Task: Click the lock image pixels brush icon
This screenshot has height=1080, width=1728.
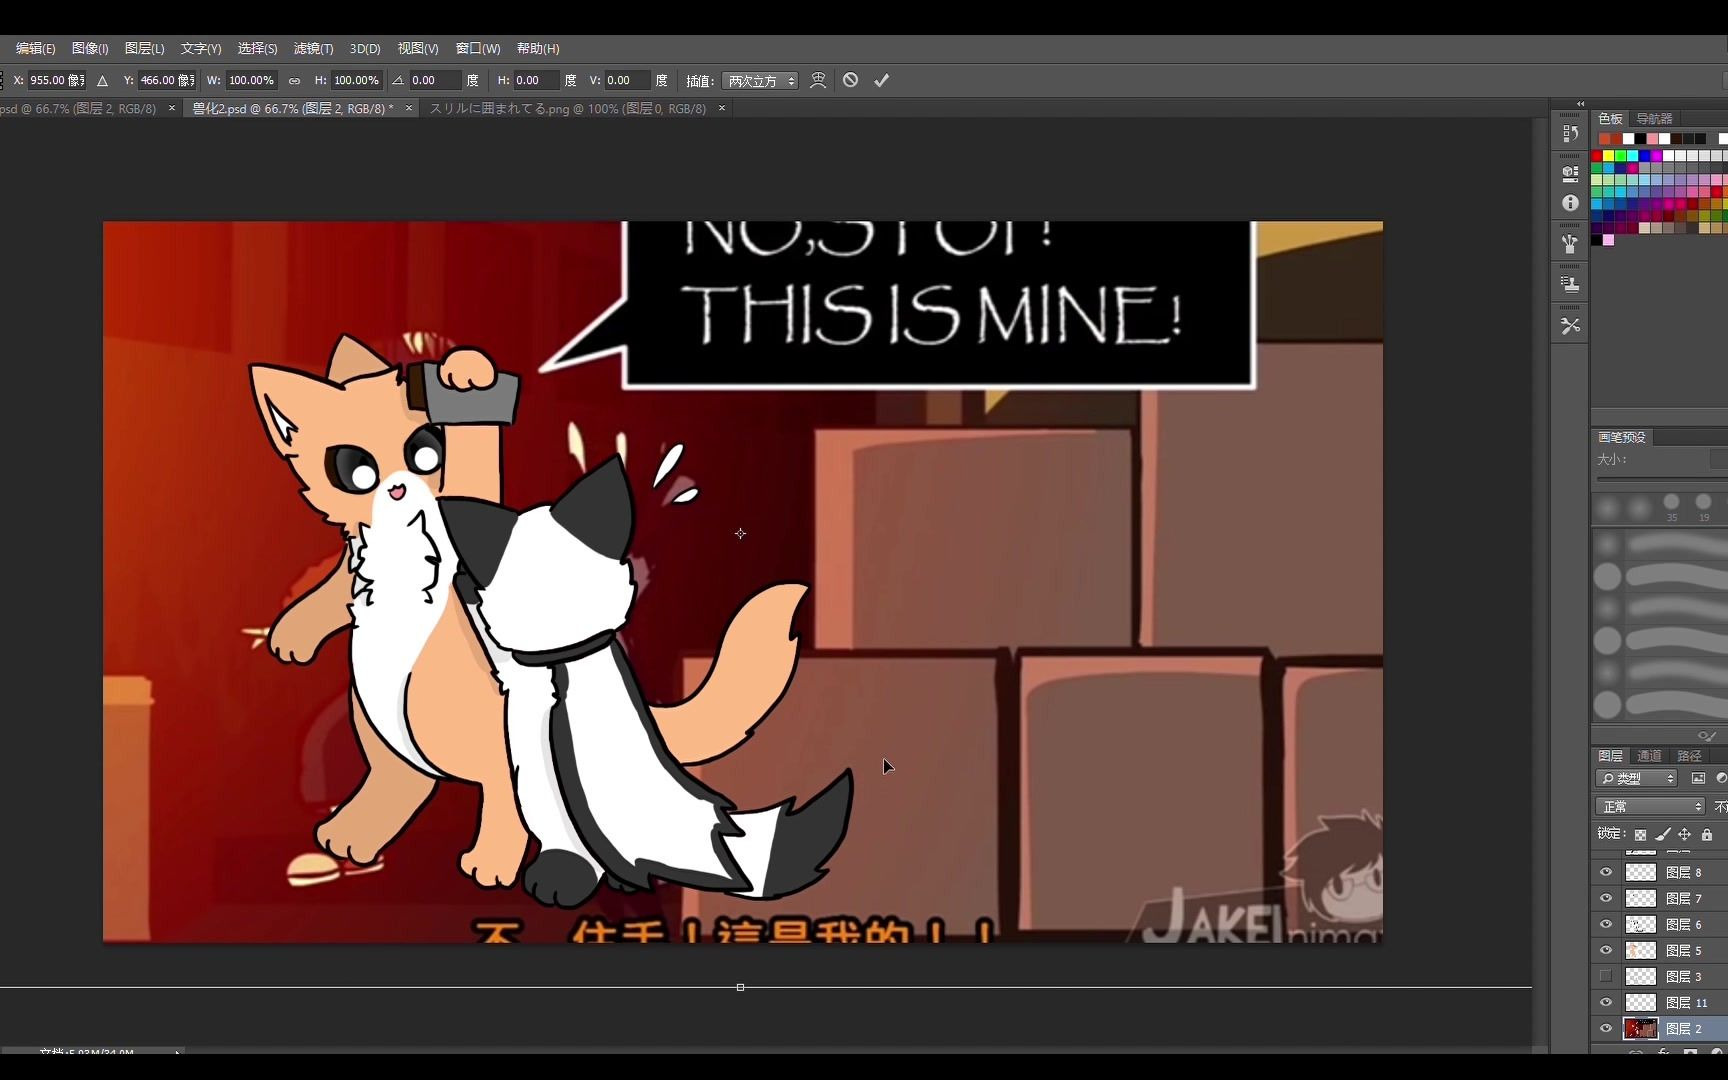Action: coord(1662,834)
